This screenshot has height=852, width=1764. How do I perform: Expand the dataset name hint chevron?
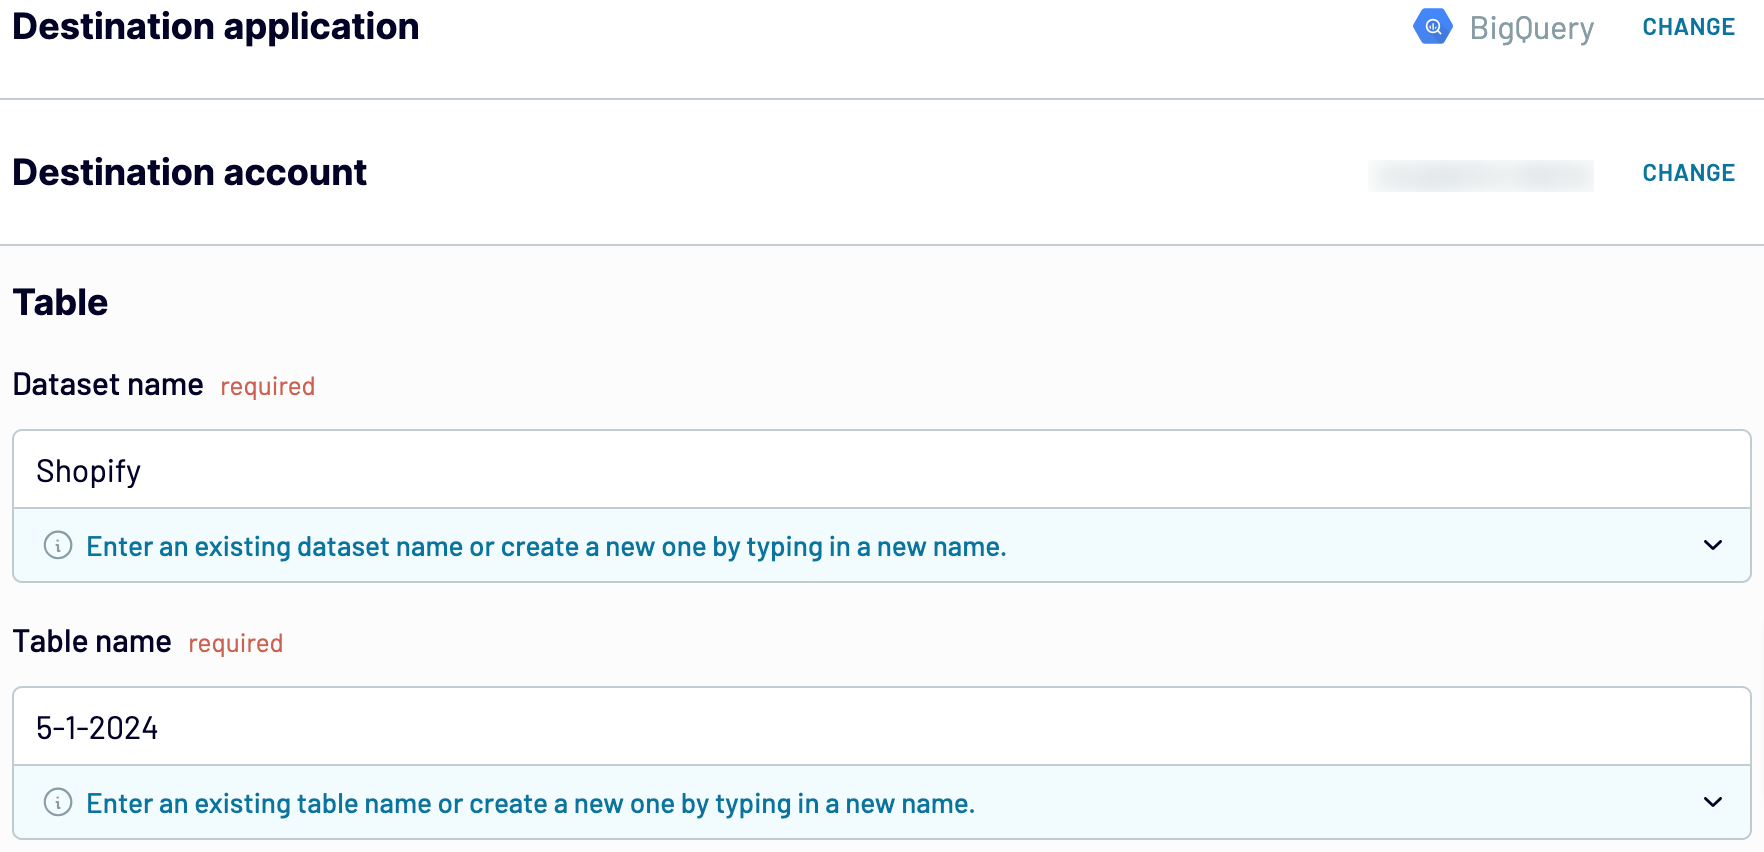pos(1712,546)
